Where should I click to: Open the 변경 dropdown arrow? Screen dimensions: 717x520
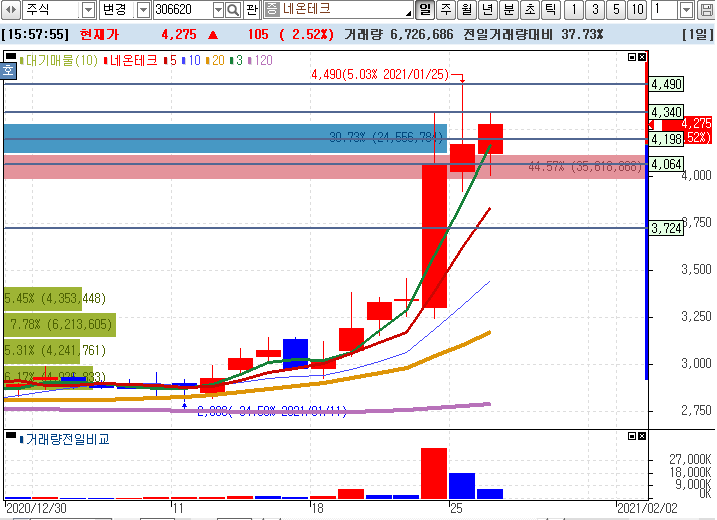click(x=144, y=10)
